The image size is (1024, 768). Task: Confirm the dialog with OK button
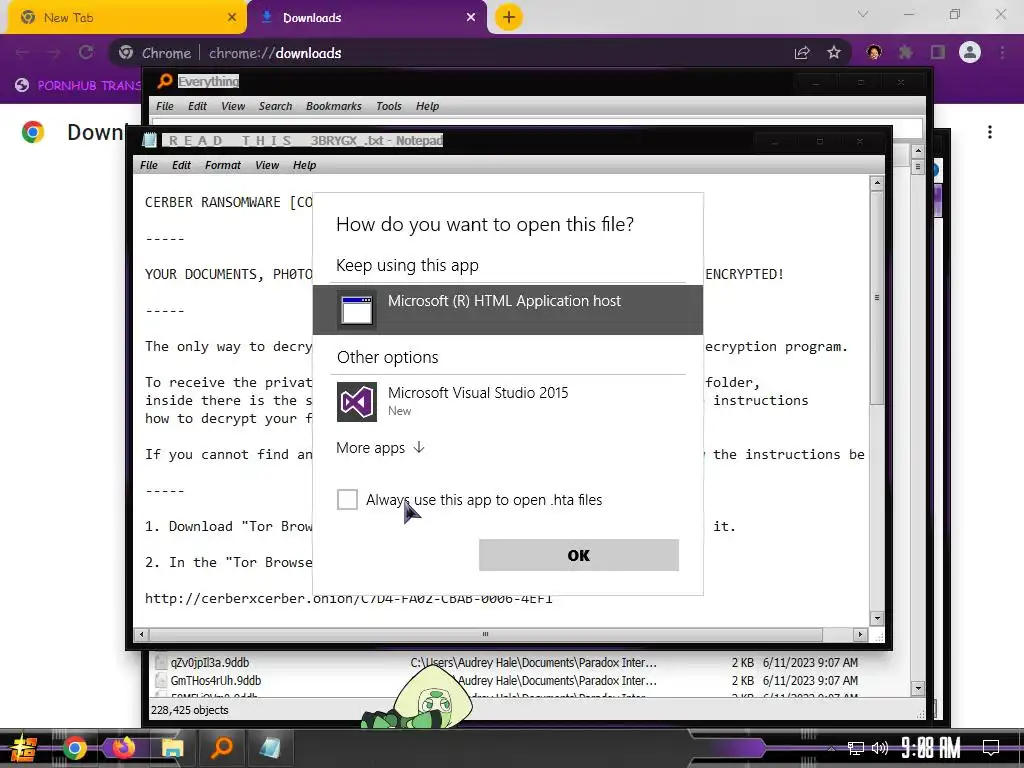(579, 555)
